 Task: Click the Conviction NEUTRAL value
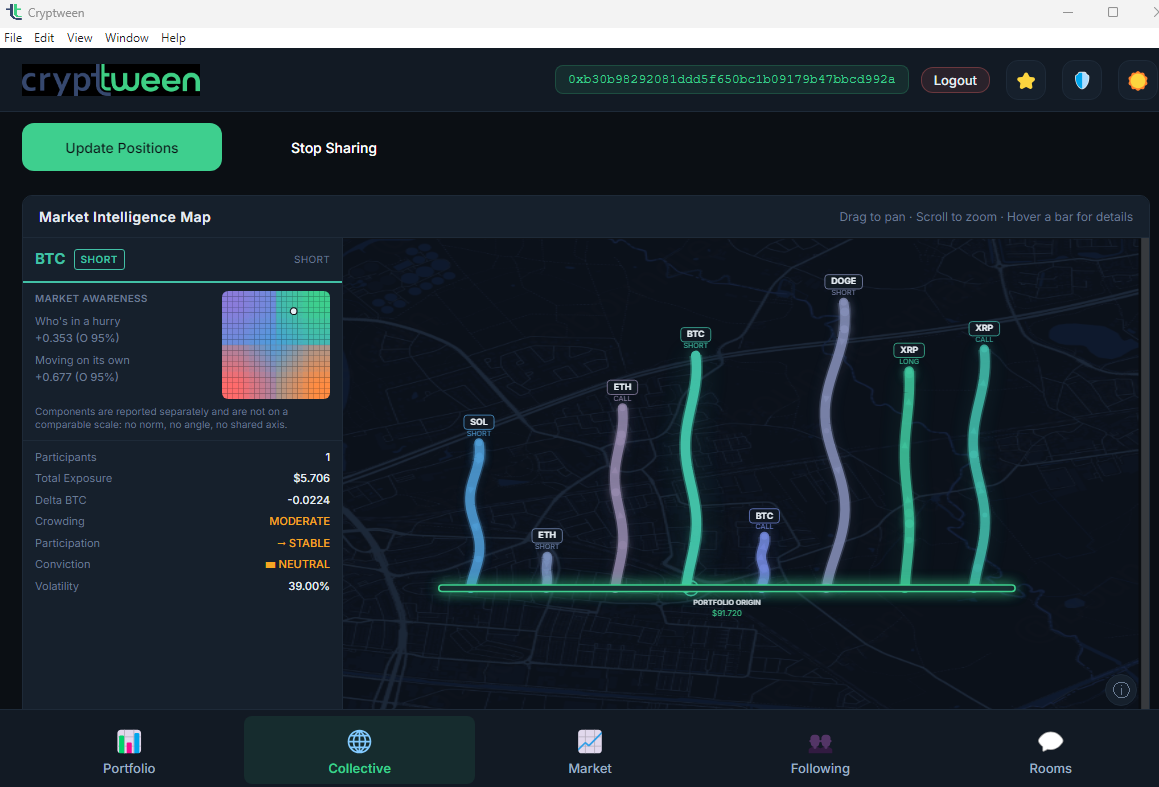[x=298, y=564]
